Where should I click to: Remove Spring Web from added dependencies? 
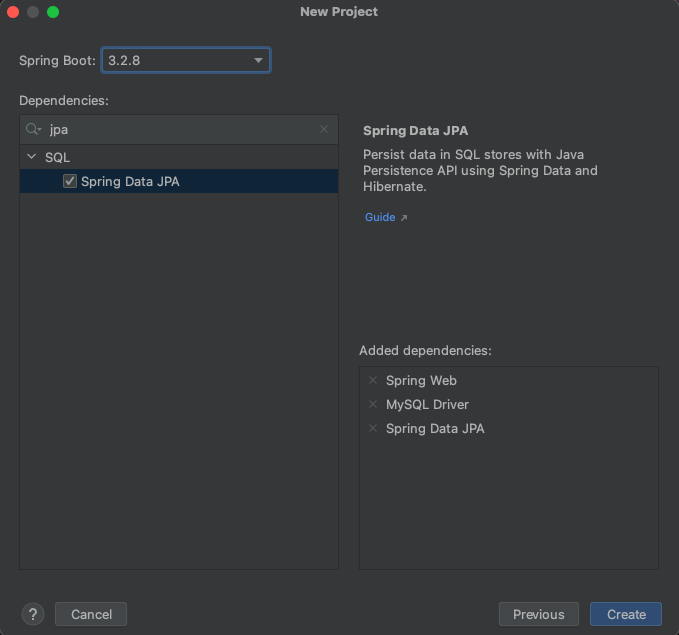373,380
